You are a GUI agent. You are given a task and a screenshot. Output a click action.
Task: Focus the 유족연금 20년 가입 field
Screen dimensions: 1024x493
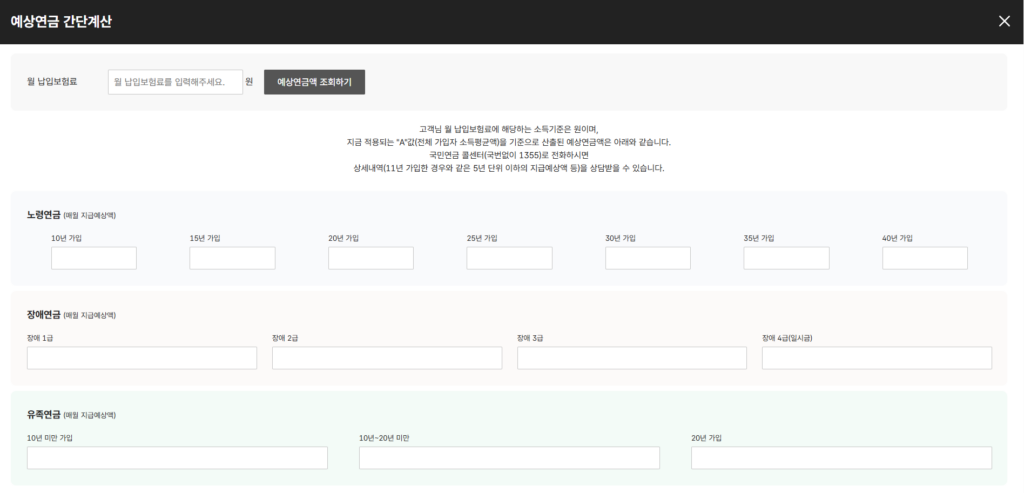pos(841,458)
